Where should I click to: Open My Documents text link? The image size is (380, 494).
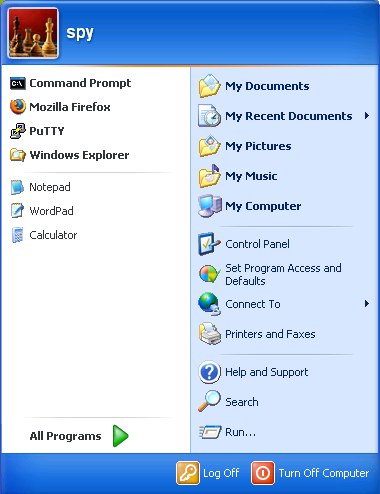267,86
